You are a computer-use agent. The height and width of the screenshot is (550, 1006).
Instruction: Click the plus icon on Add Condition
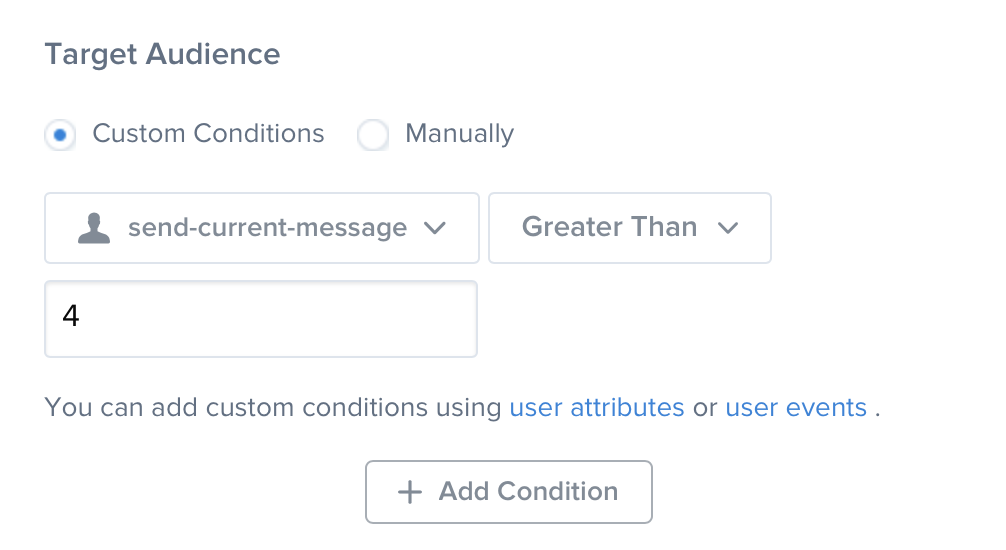pos(410,492)
